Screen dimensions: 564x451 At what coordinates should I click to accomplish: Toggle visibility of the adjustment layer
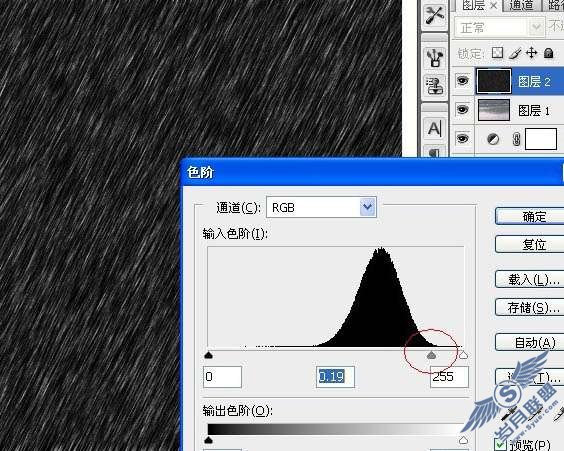pyautogui.click(x=462, y=138)
